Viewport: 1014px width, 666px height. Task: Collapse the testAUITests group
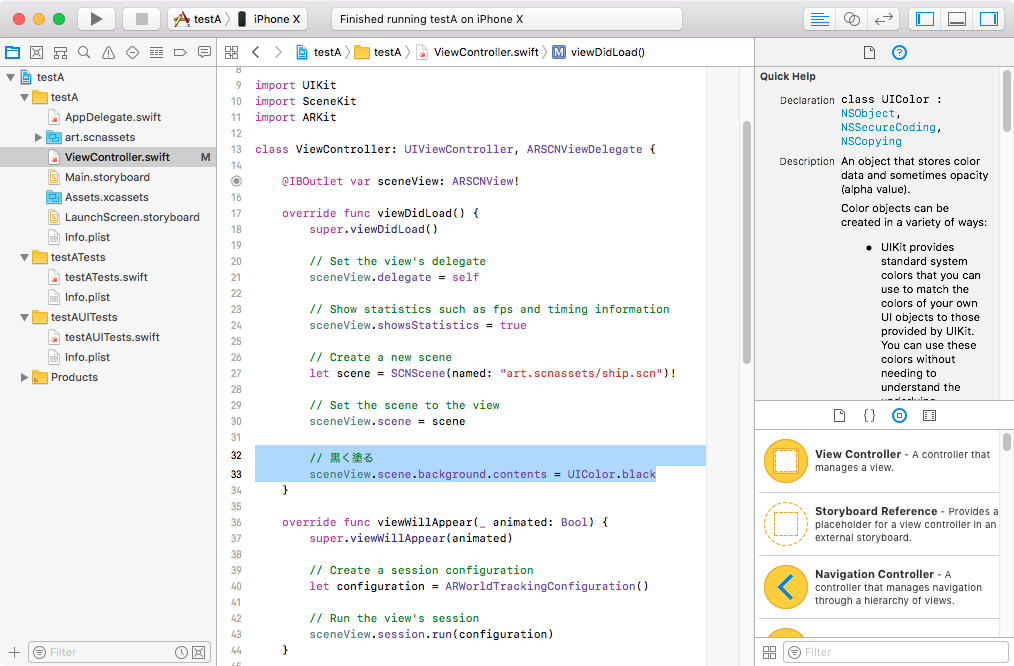pyautogui.click(x=24, y=317)
